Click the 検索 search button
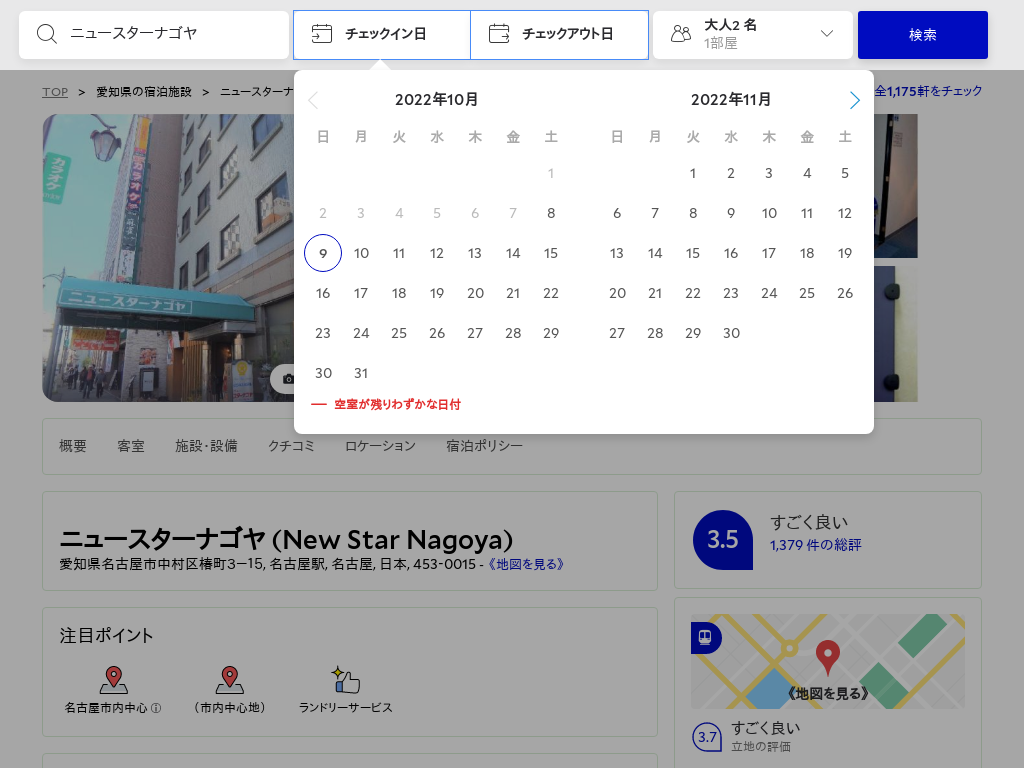The image size is (1024, 768). point(923,35)
